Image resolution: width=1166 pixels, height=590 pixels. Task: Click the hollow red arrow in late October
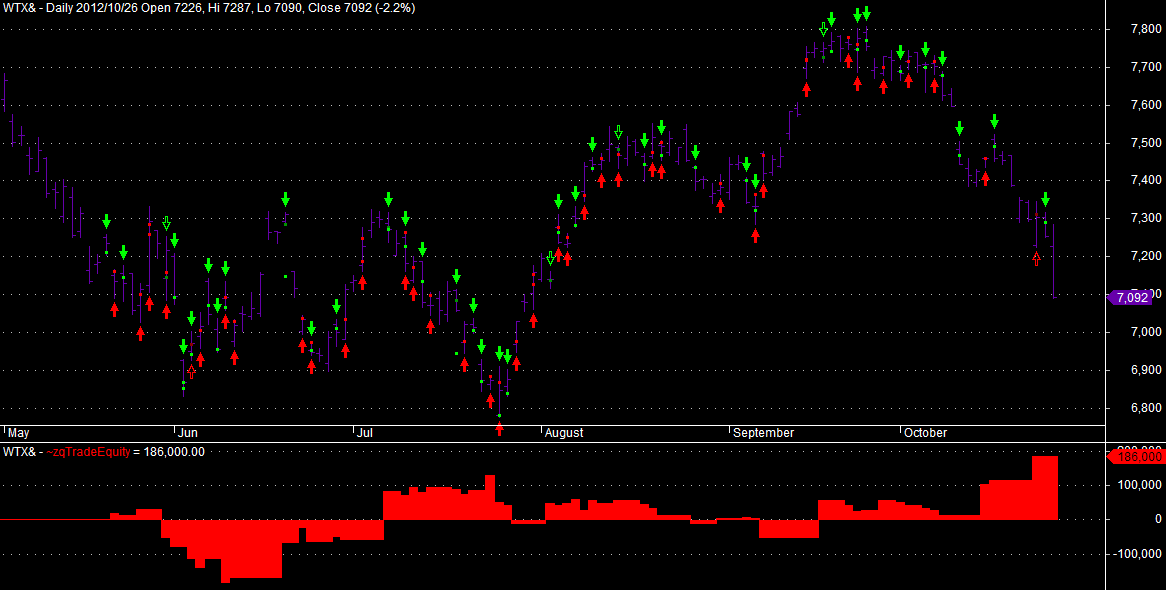tap(1037, 258)
